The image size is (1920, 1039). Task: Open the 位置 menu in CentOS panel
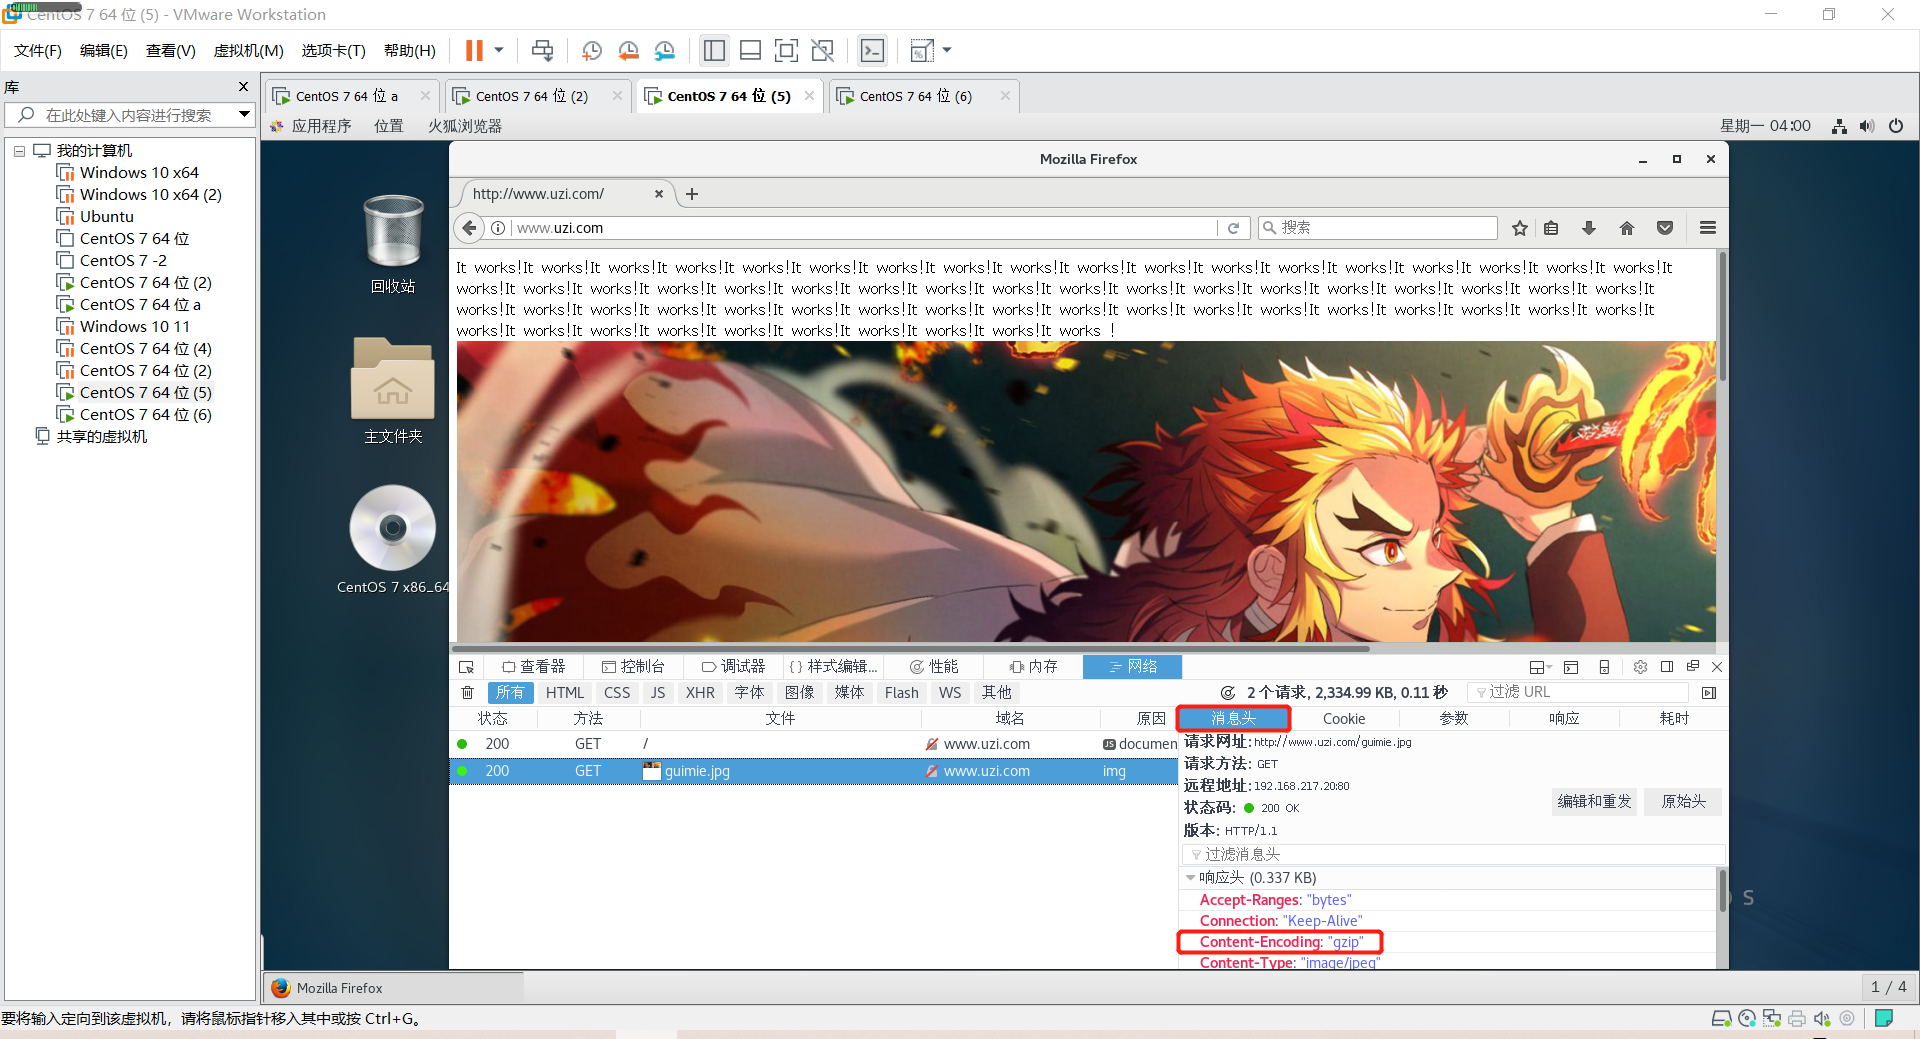tap(389, 126)
